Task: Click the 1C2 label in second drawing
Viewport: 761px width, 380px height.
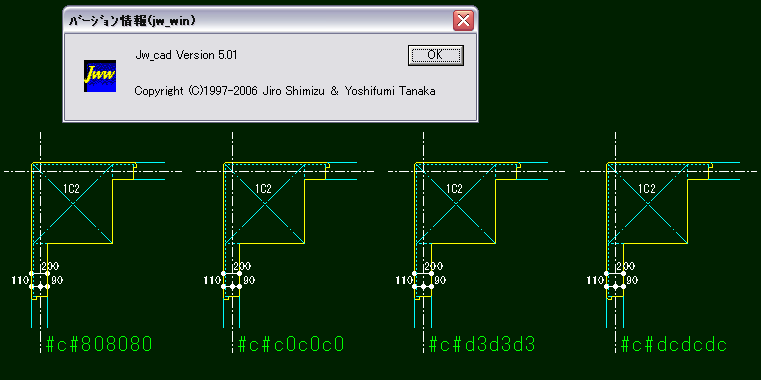Action: click(263, 189)
